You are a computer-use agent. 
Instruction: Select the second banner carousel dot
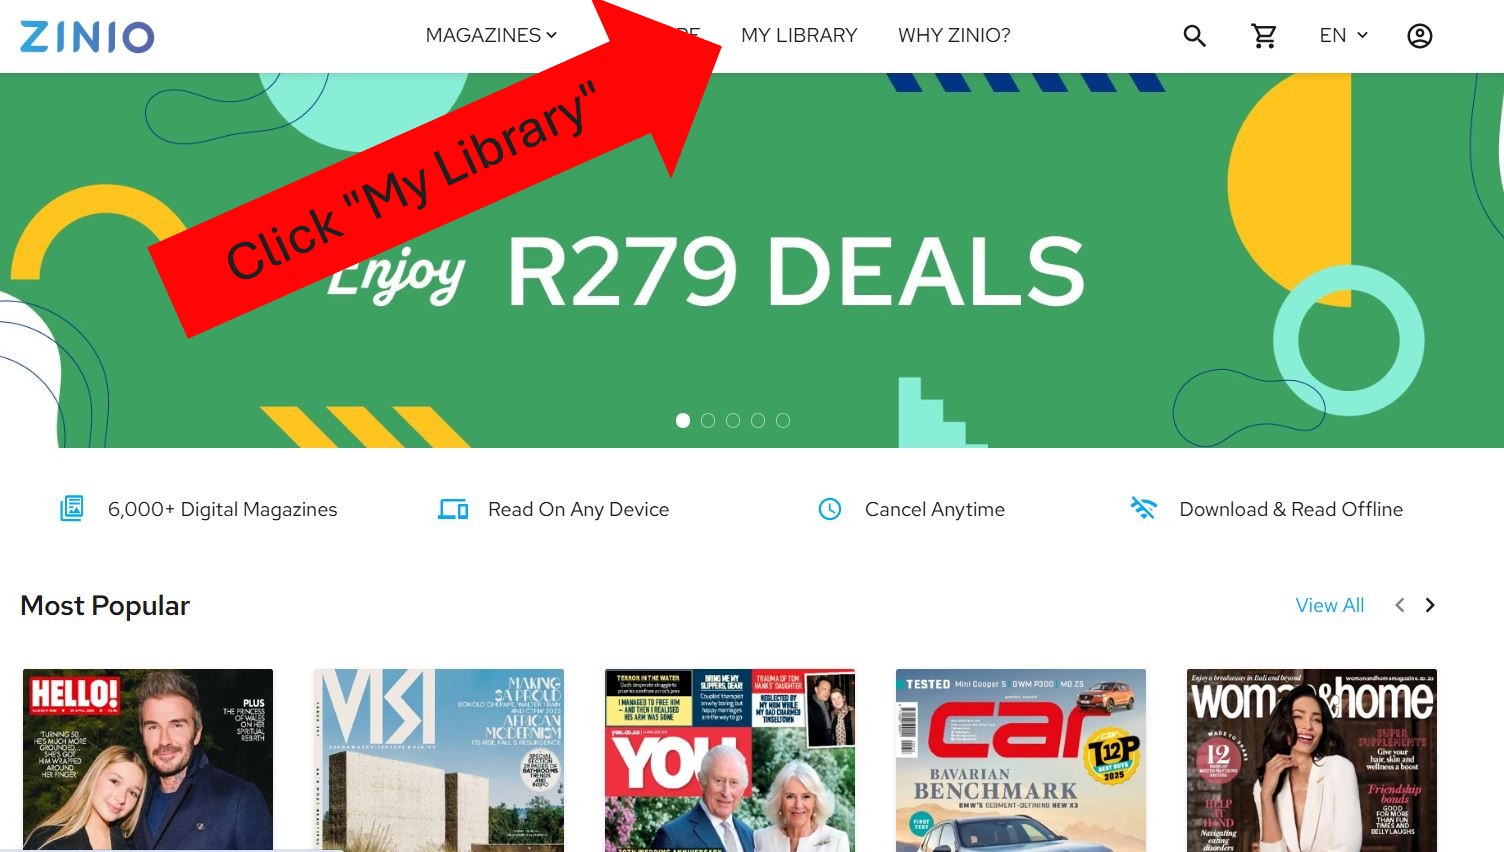point(708,421)
